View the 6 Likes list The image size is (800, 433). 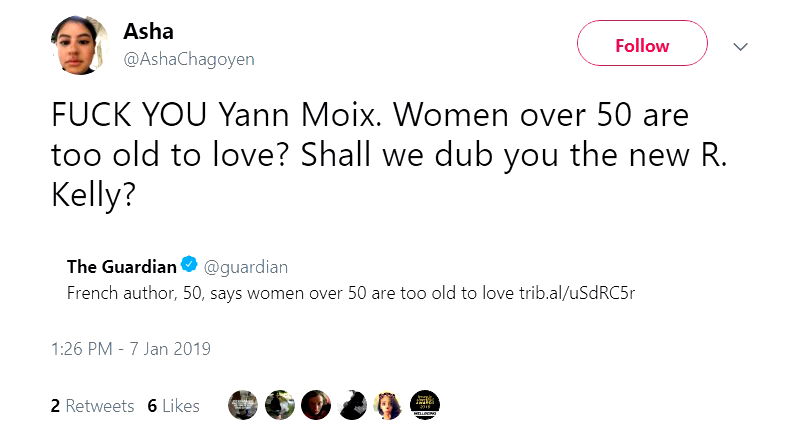[x=174, y=406]
